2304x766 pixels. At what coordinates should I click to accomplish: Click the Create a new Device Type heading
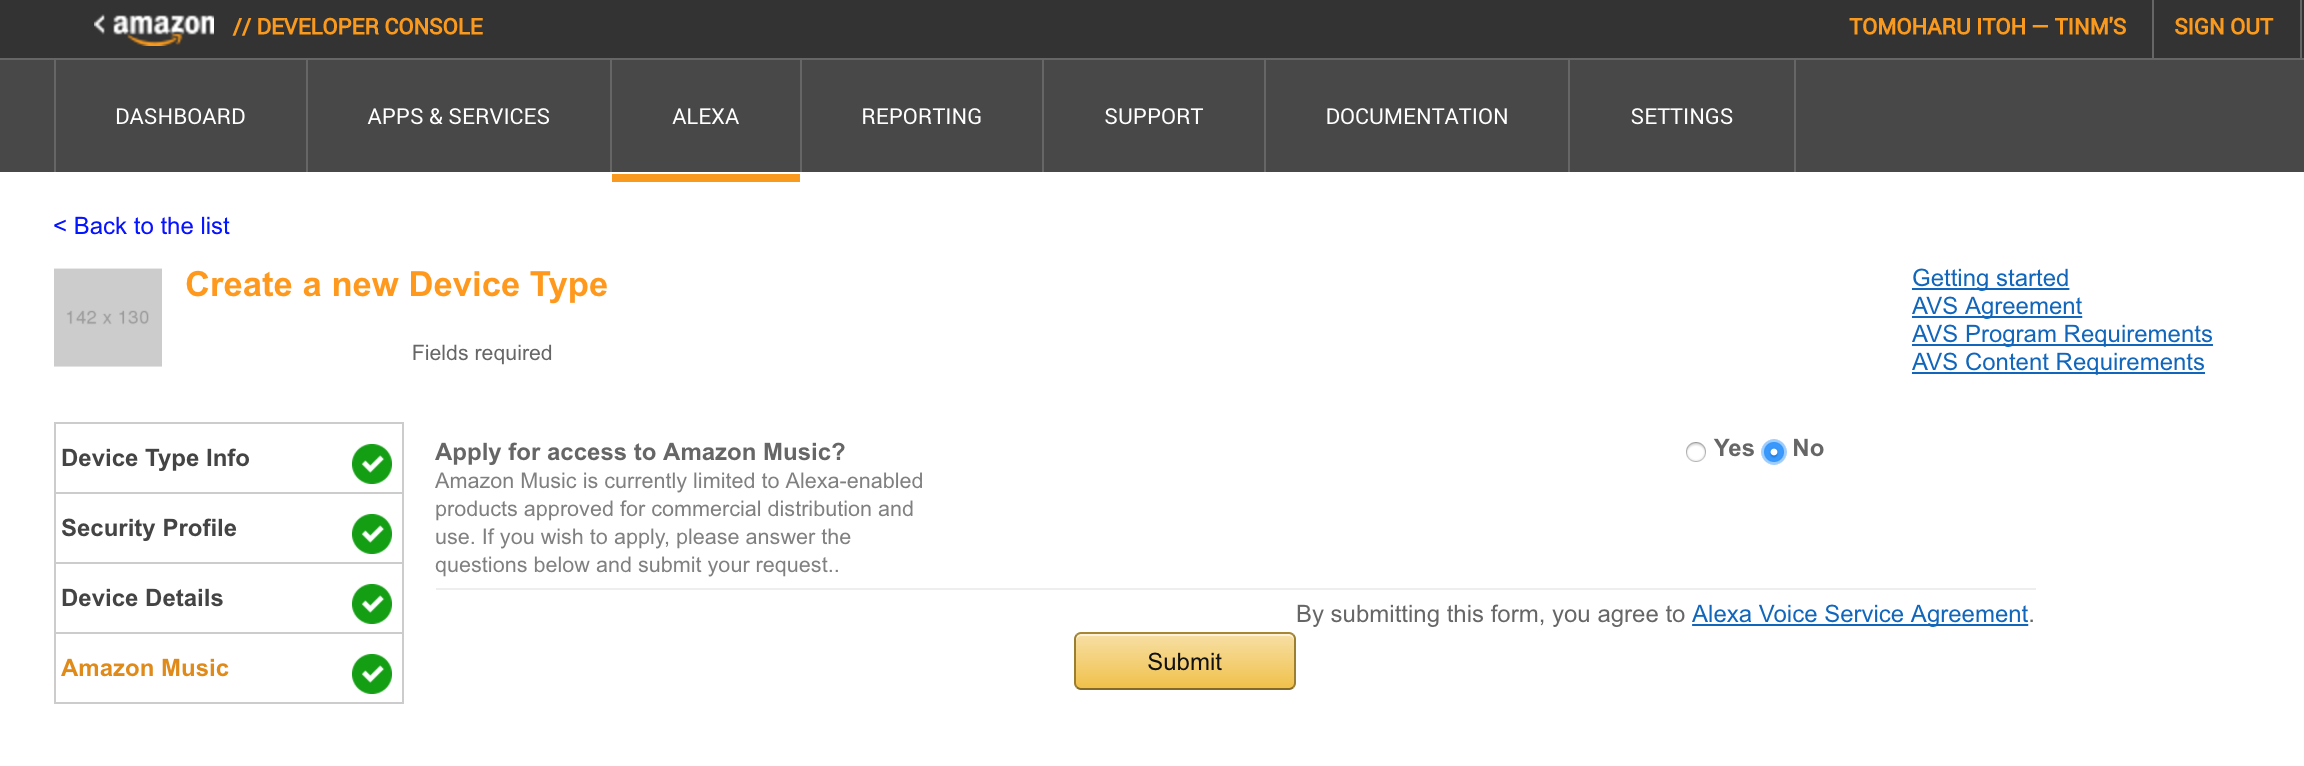click(x=396, y=285)
